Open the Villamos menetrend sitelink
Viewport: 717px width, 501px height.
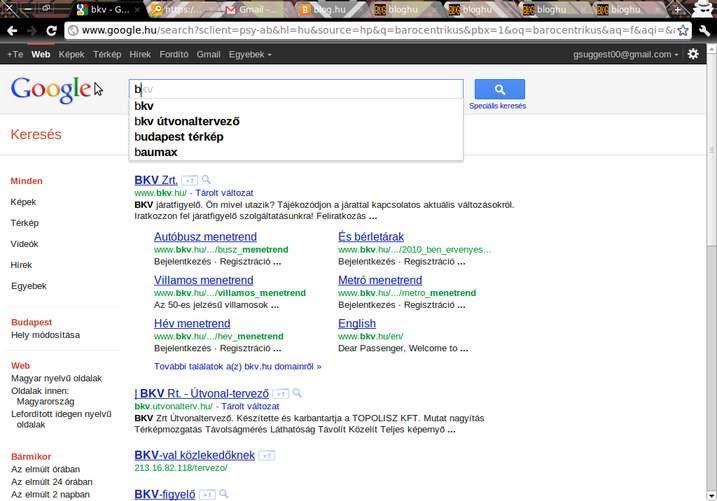pyautogui.click(x=203, y=280)
